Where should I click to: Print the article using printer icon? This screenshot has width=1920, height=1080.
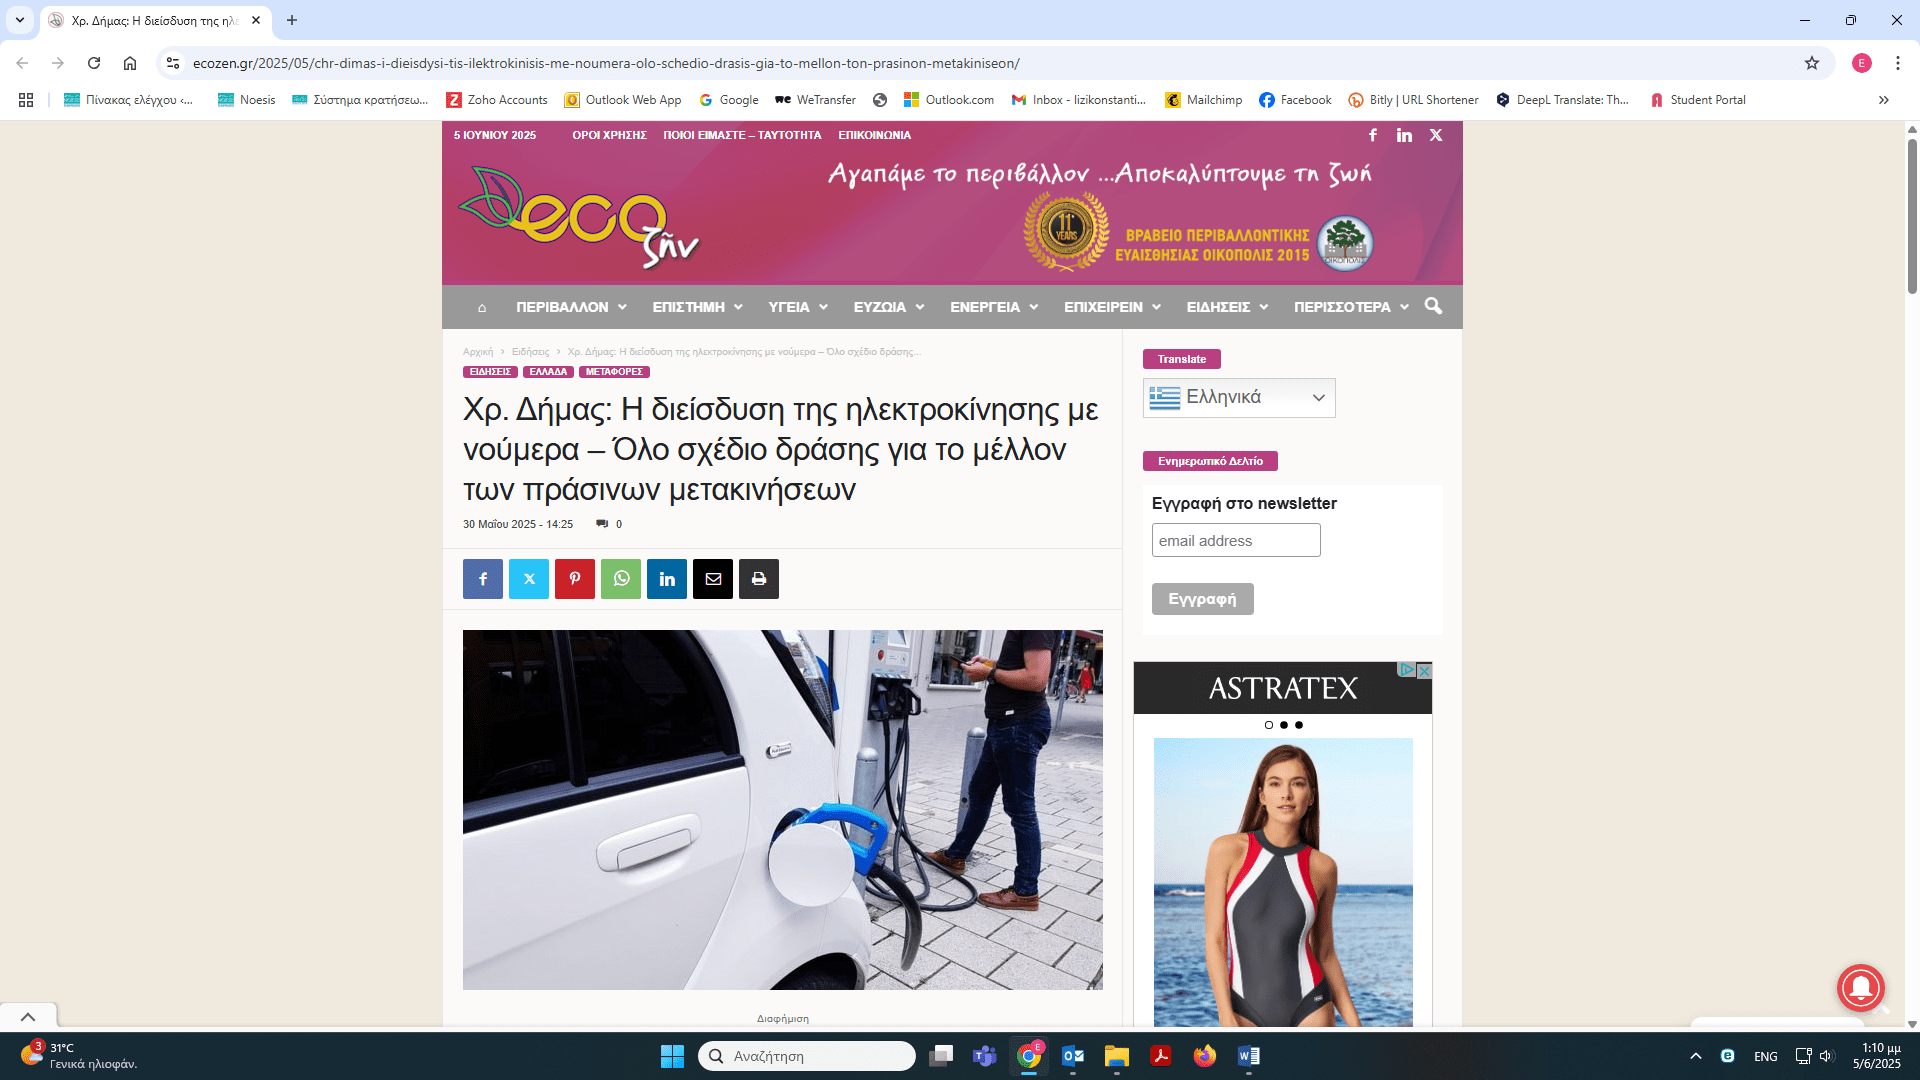[759, 579]
